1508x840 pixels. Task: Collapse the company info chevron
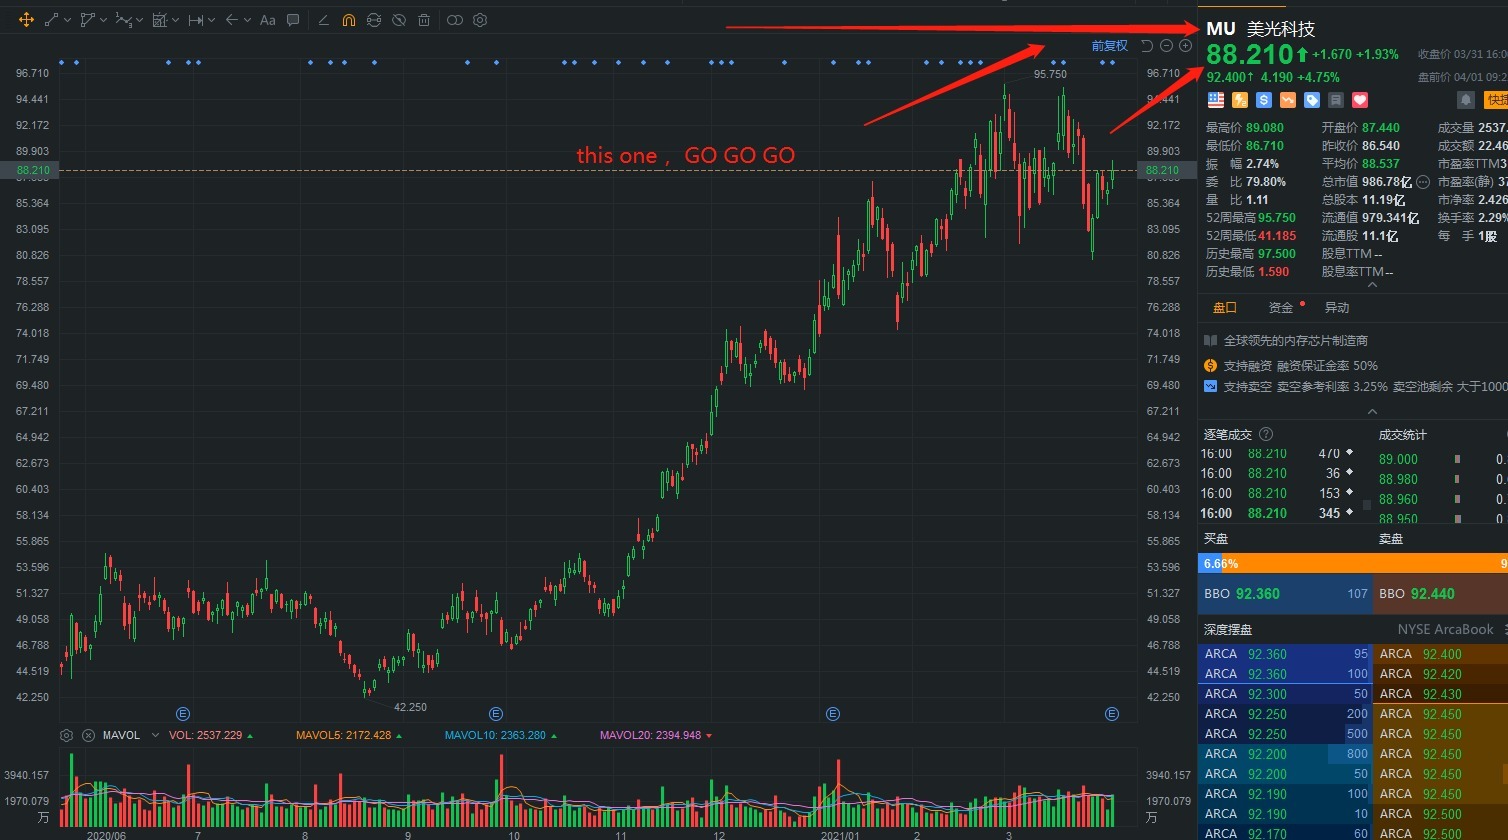(1372, 411)
